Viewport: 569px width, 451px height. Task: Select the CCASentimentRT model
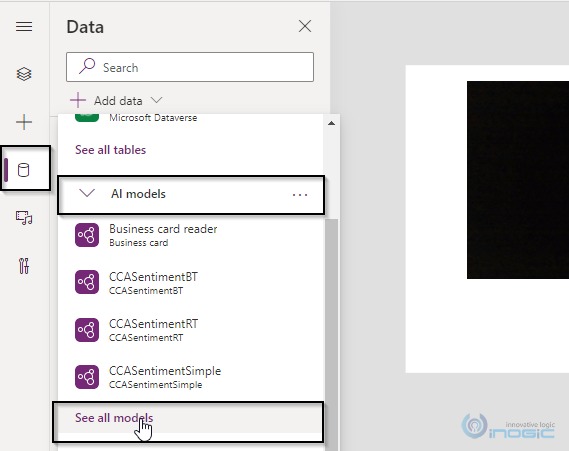point(191,330)
